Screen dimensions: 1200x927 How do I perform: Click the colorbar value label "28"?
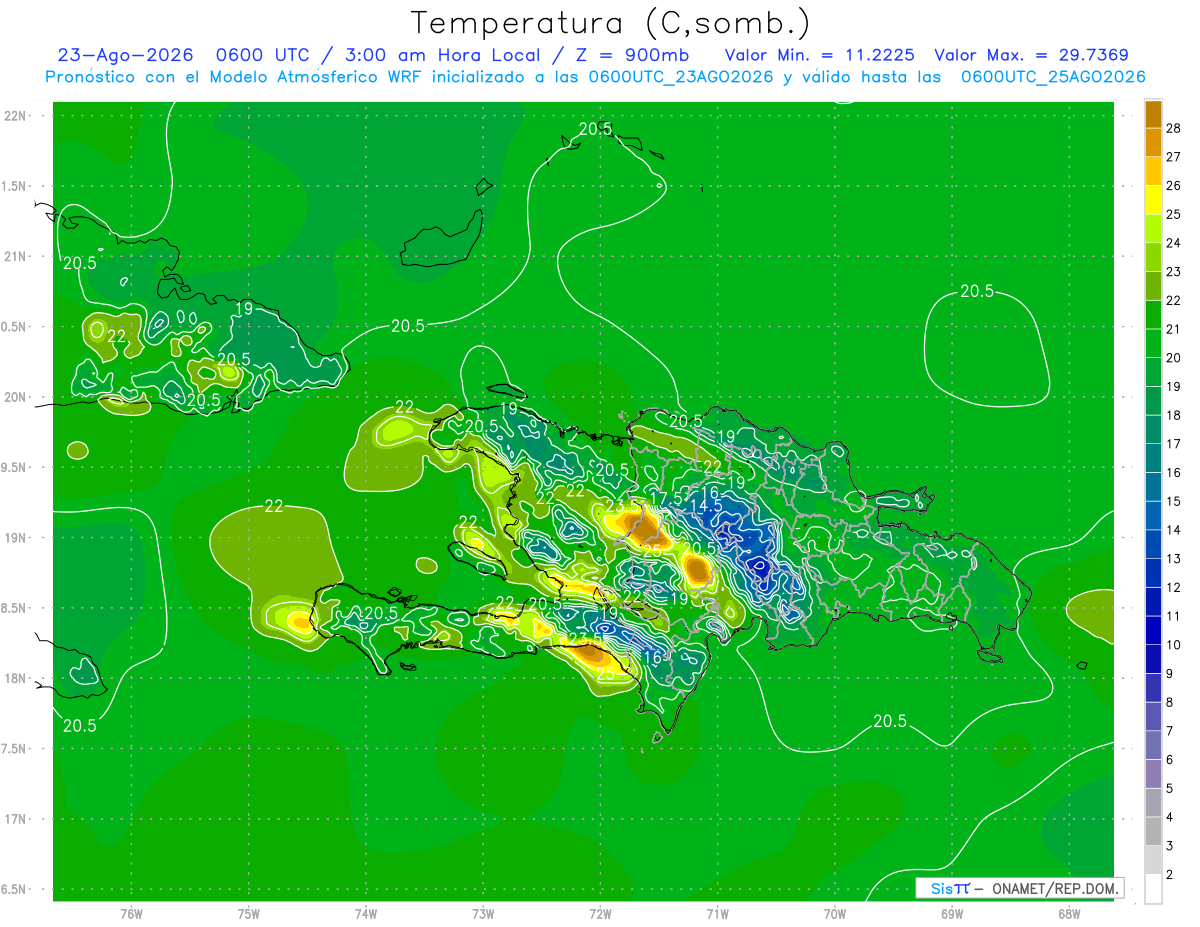coord(1173,128)
